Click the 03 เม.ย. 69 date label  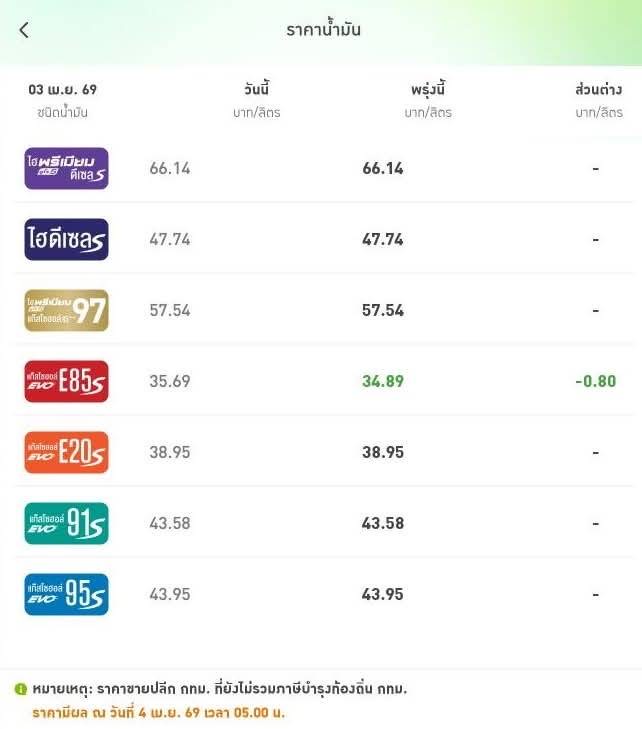(x=62, y=89)
